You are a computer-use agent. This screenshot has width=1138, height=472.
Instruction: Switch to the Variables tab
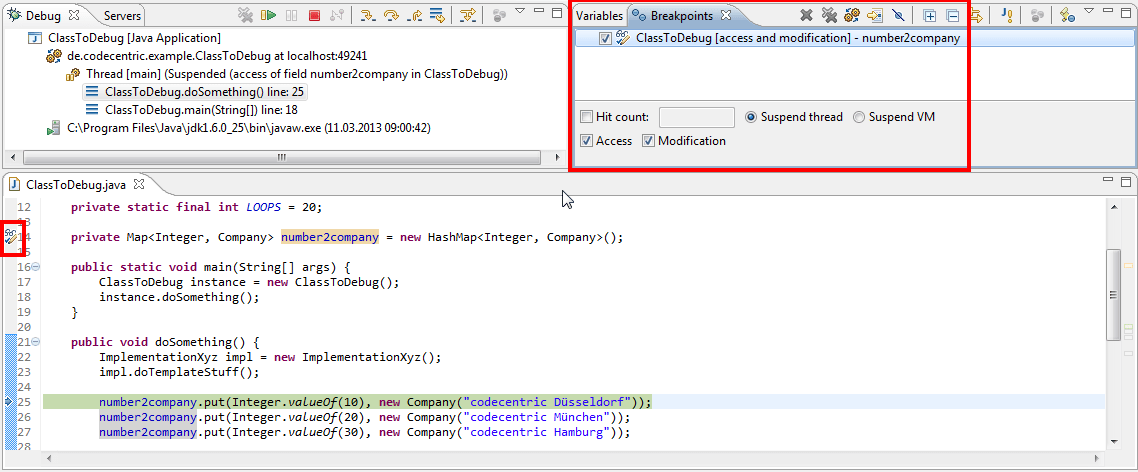tap(599, 15)
